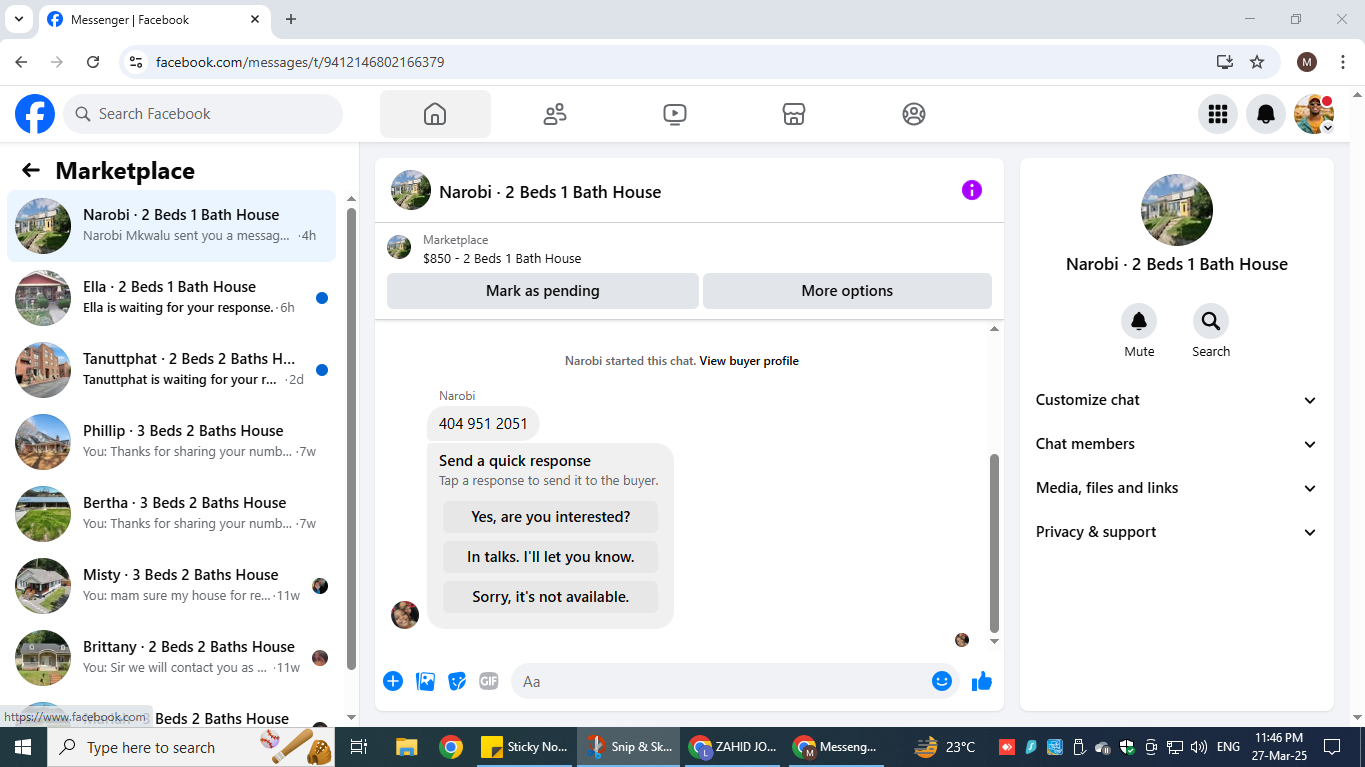Send 'In talks. I'll let you know.' response
Viewport: 1365px width, 767px height.
(550, 557)
